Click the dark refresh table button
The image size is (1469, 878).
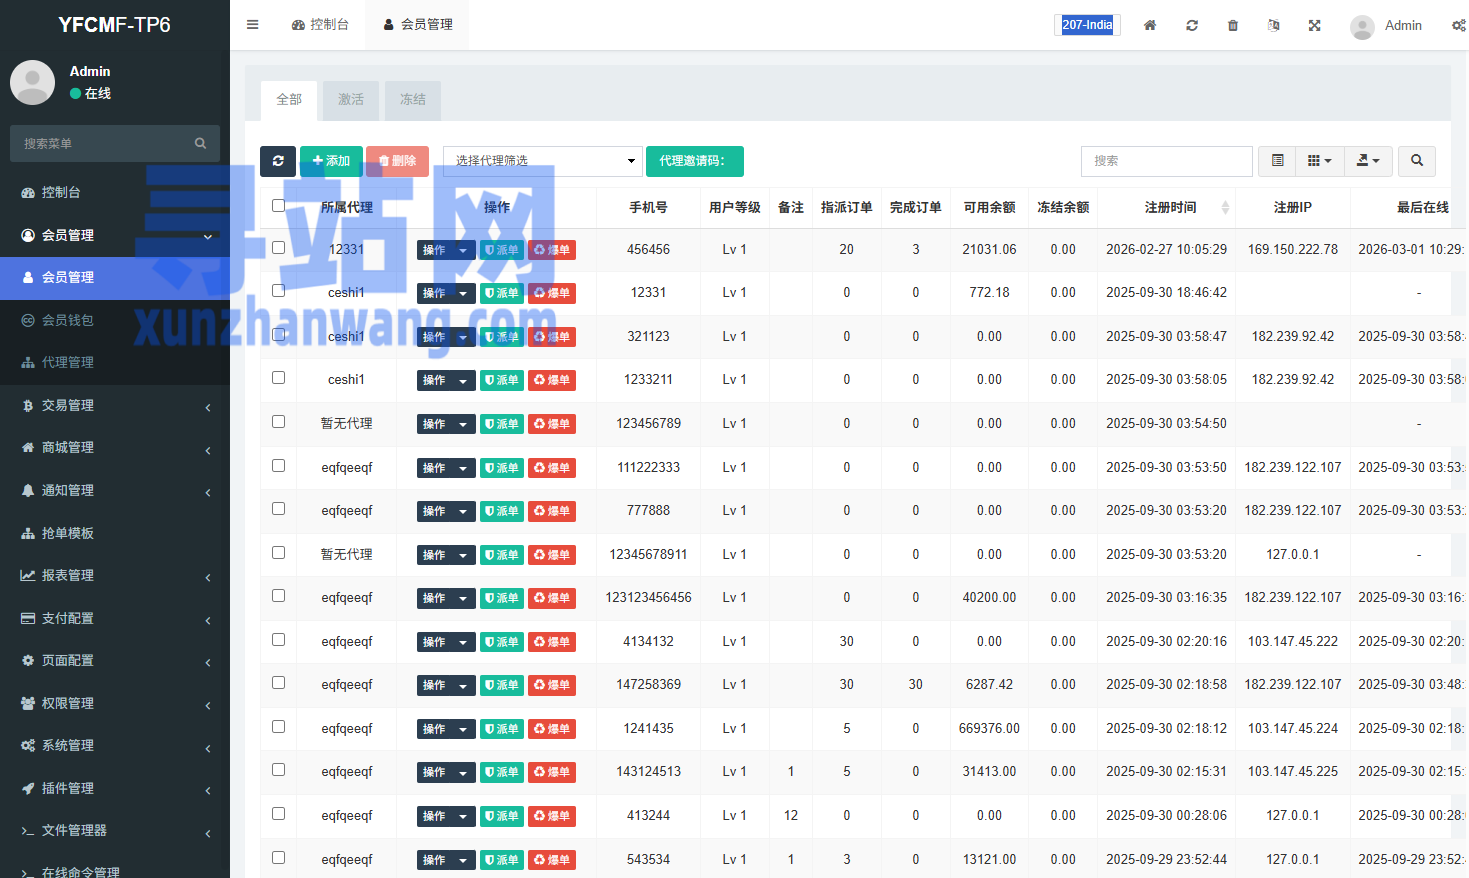[x=278, y=161]
